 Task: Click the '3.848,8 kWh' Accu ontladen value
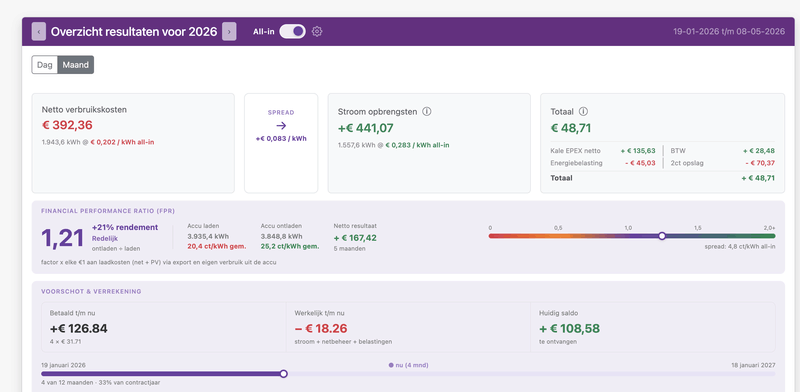(x=281, y=236)
